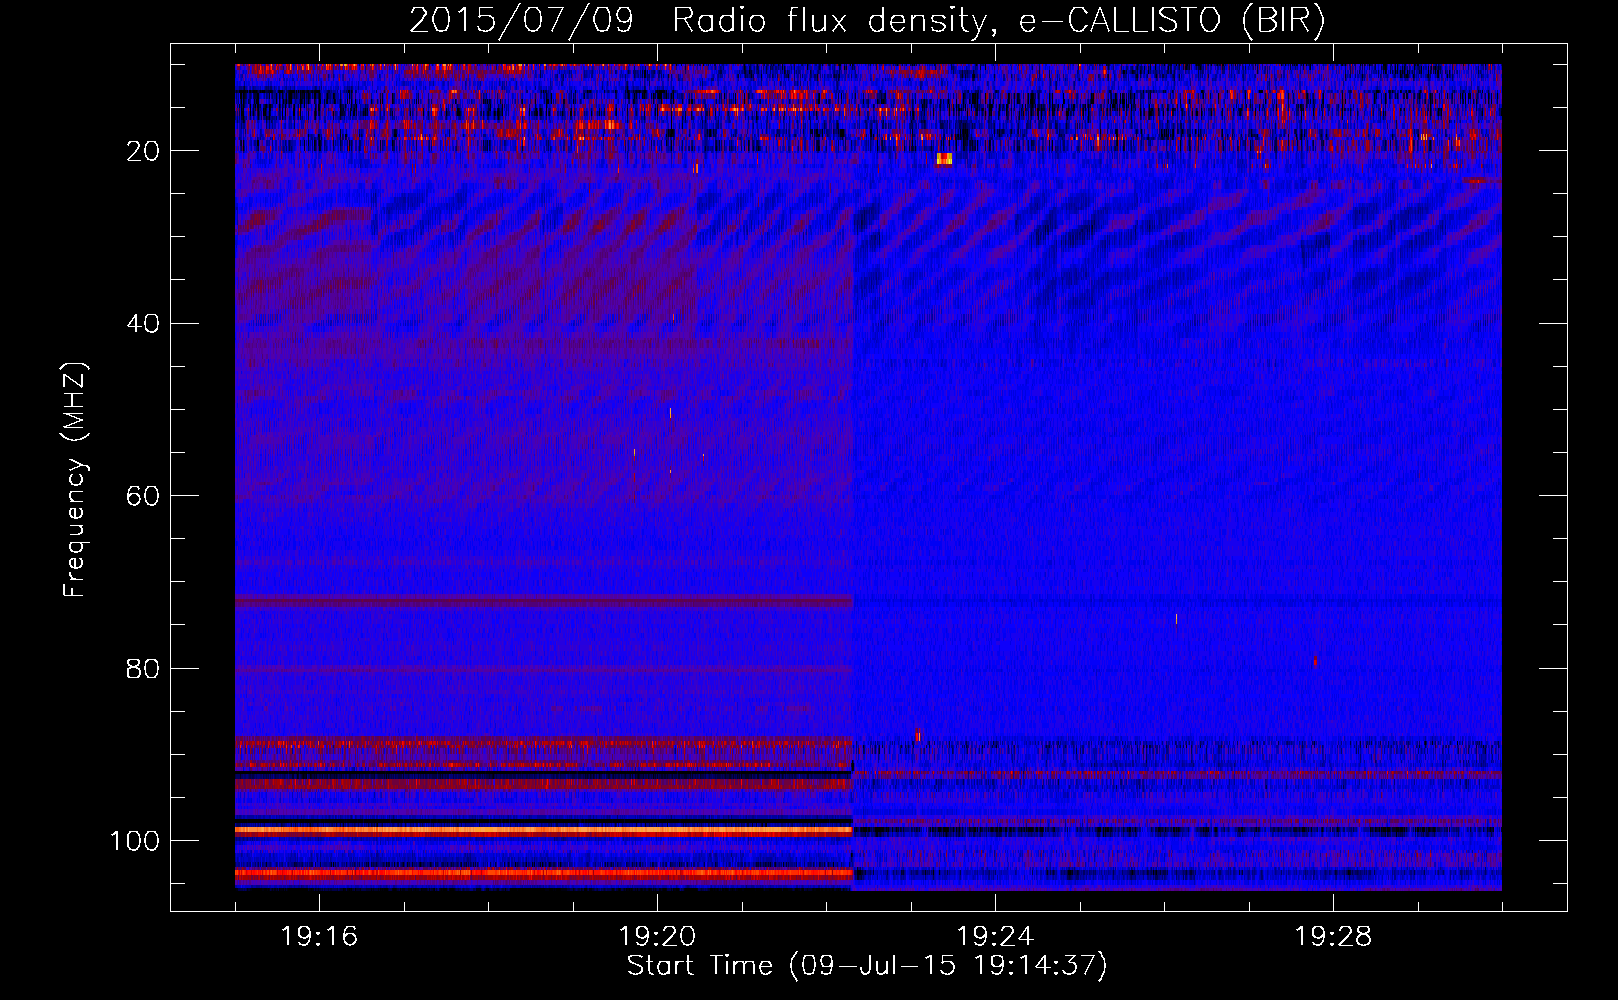Click the 40 frequency tick label
Screen dimensions: 1618x1000
[x=142, y=324]
